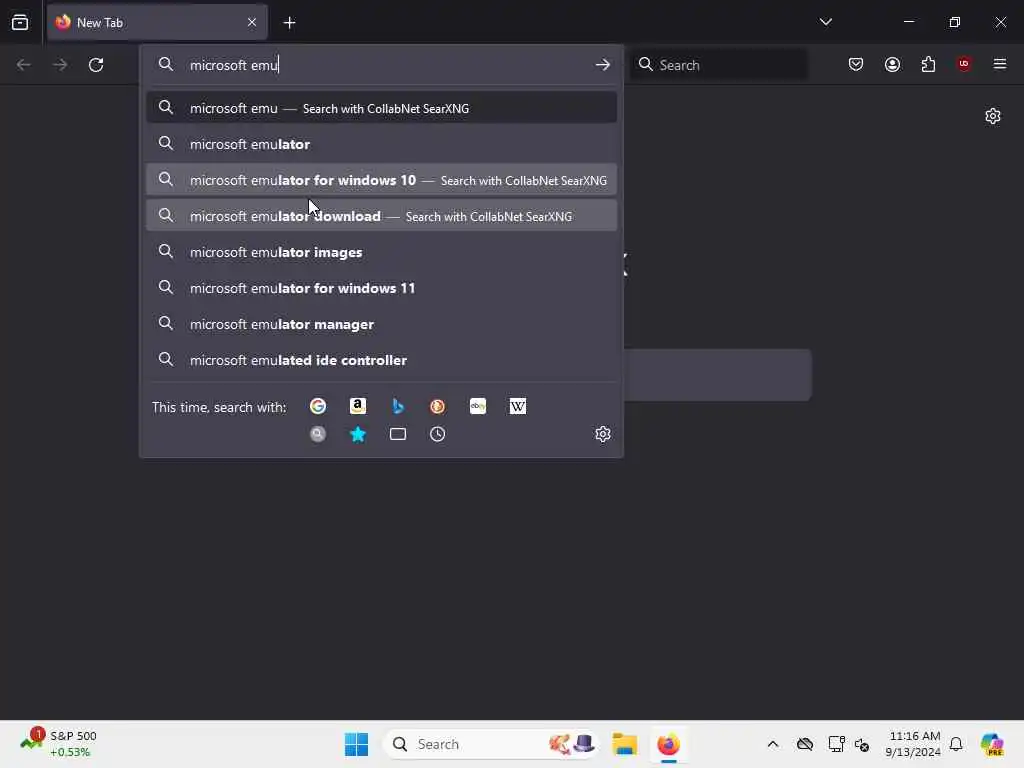Personalize New Tab with gear icon
This screenshot has height=768, width=1024.
point(992,116)
